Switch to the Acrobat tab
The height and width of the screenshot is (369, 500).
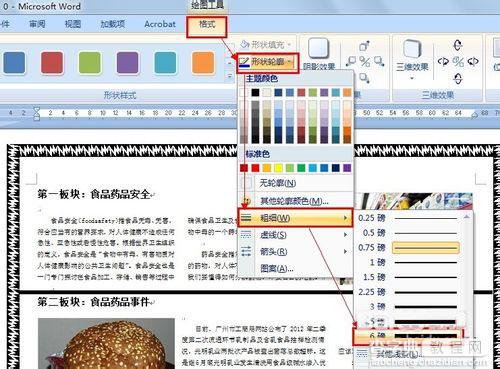(x=160, y=24)
